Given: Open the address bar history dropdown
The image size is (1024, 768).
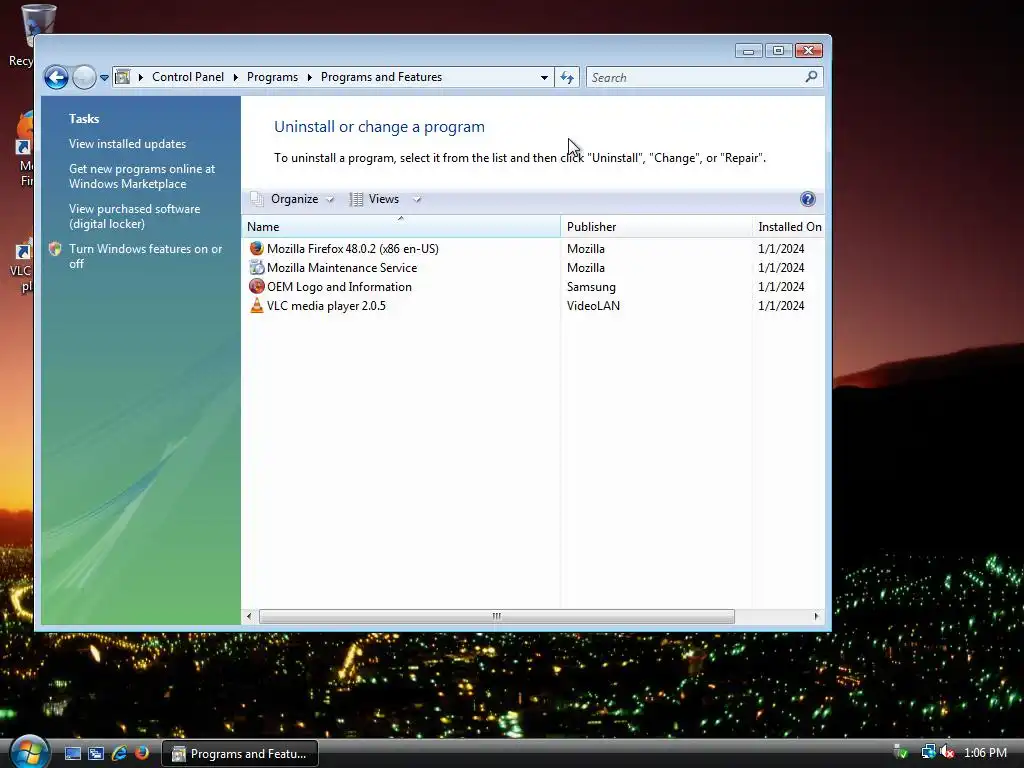Looking at the screenshot, I should pos(544,77).
